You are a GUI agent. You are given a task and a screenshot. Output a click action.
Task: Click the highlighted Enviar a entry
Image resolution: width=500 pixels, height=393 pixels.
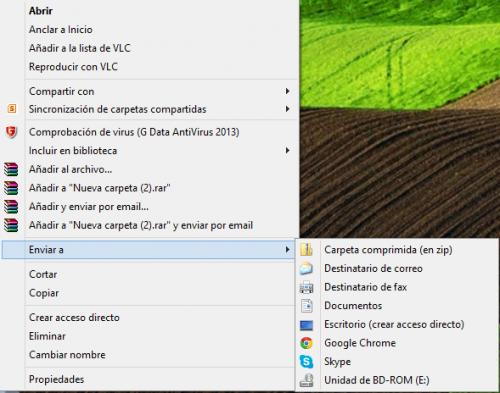[148, 250]
